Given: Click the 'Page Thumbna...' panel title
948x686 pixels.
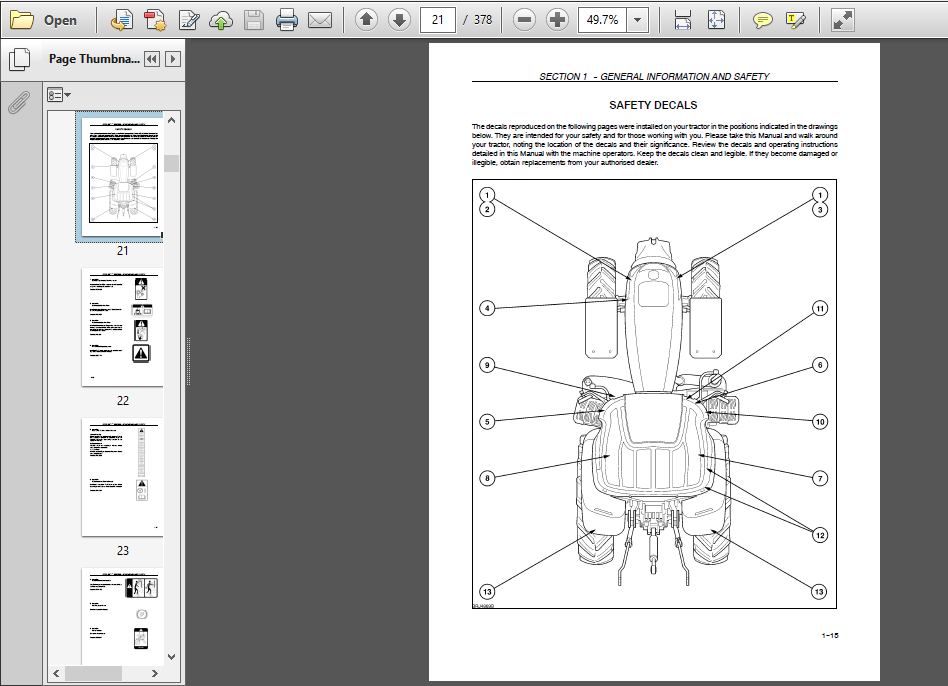Looking at the screenshot, I should click(x=94, y=59).
